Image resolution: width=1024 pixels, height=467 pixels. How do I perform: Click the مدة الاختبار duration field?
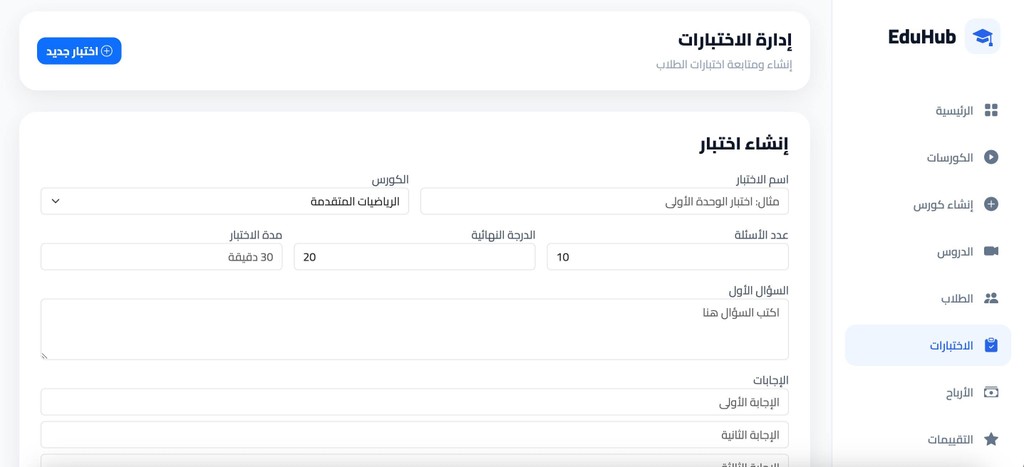click(161, 257)
